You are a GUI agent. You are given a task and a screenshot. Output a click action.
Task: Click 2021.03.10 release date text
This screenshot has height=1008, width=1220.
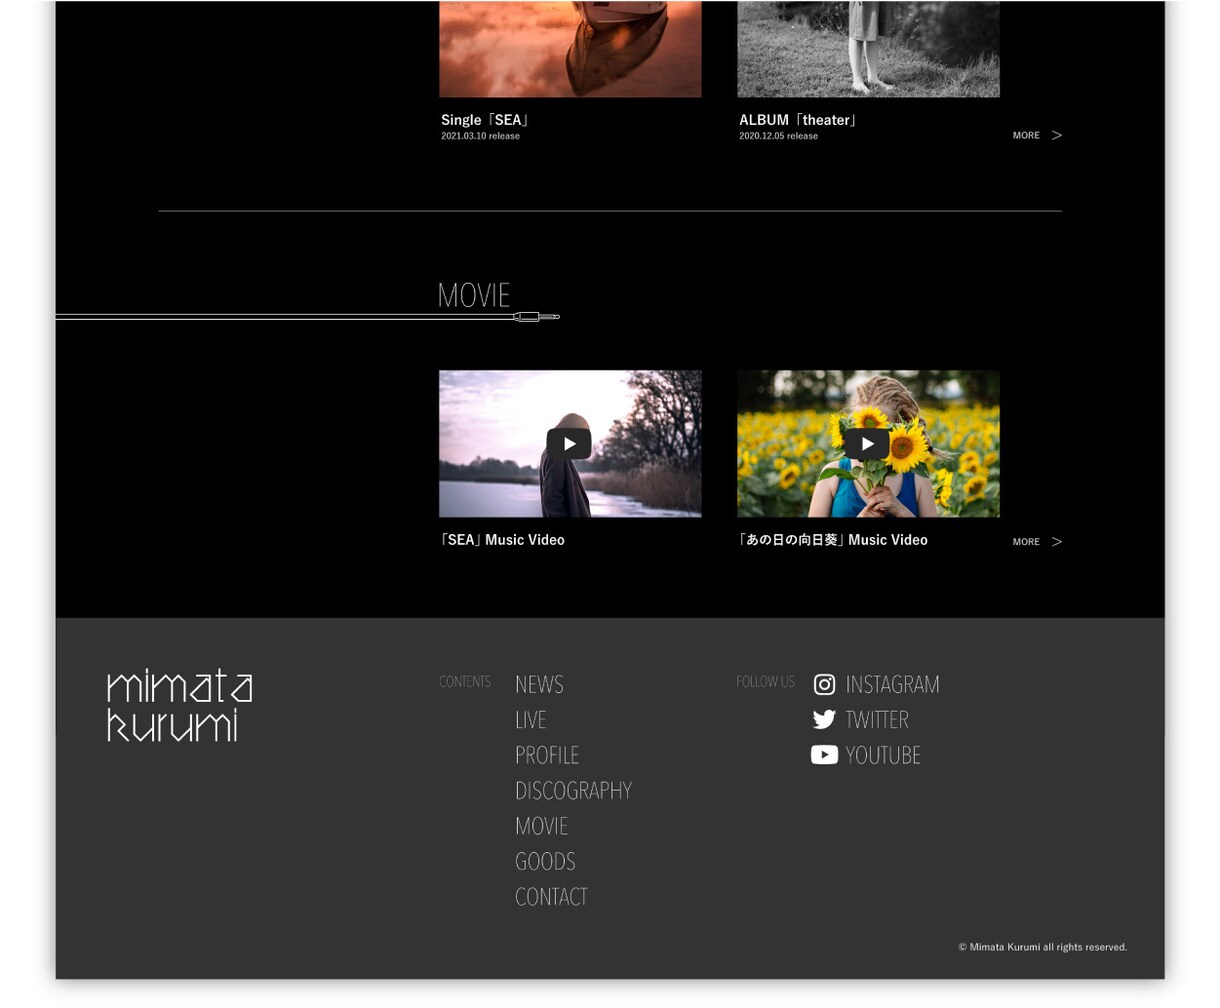[x=480, y=136]
